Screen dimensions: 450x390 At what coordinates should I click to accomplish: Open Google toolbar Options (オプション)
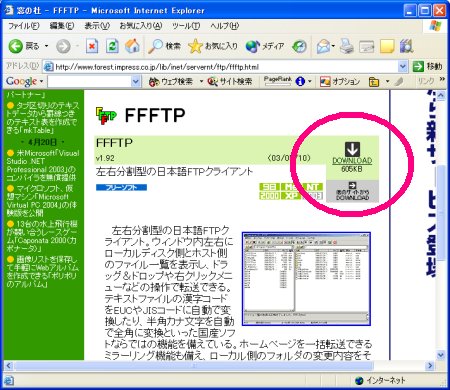(x=340, y=81)
